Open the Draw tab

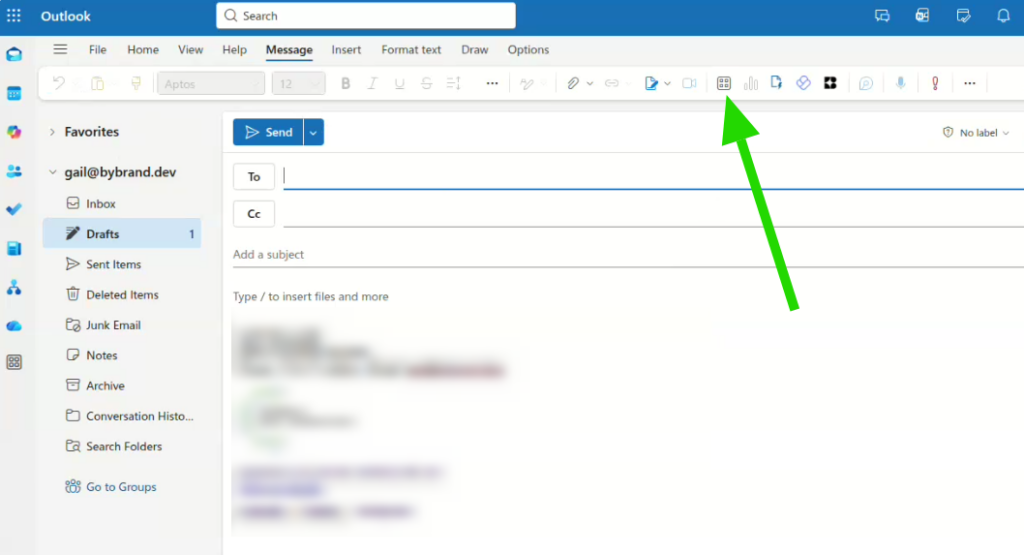point(475,50)
